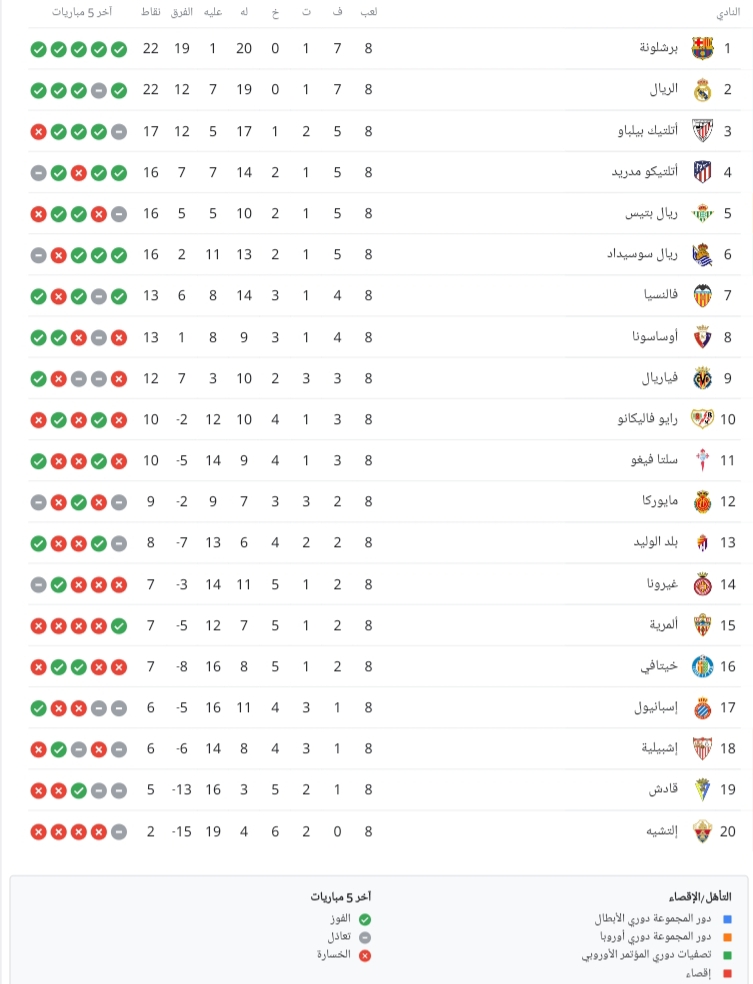The width and height of the screenshot is (753, 984).
Task: Open the برشلونة team name link
Action: [x=659, y=48]
